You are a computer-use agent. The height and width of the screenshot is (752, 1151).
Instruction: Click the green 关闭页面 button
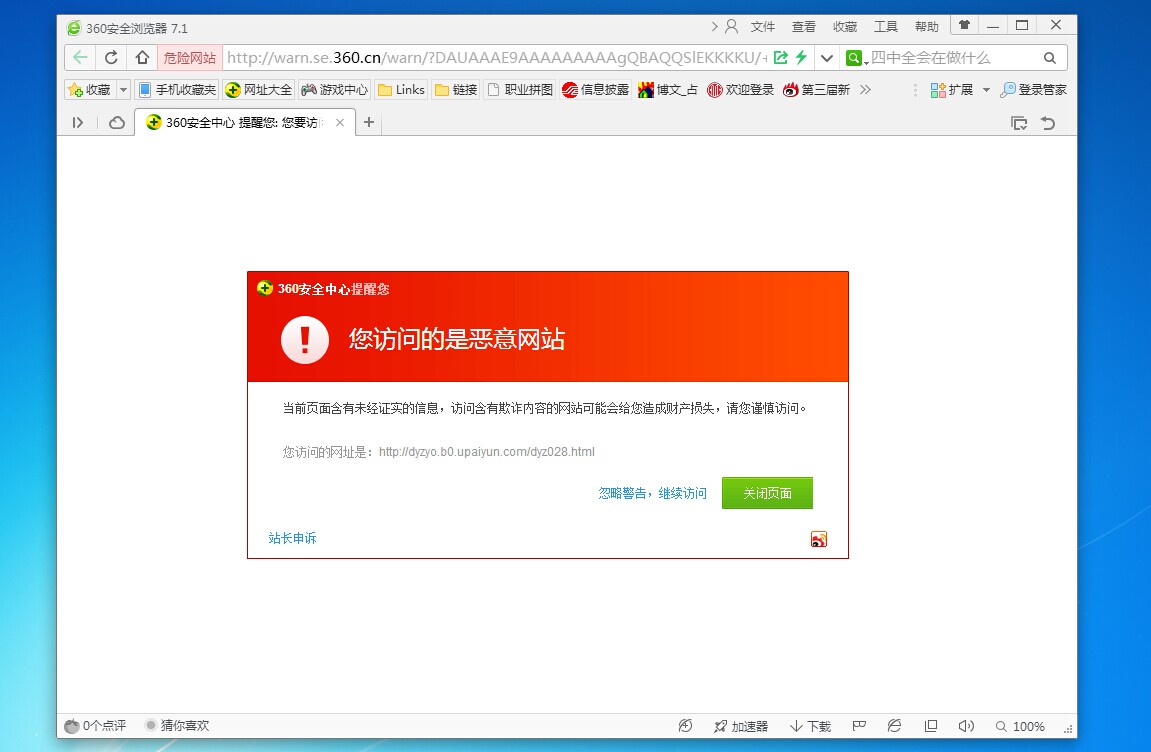point(767,493)
